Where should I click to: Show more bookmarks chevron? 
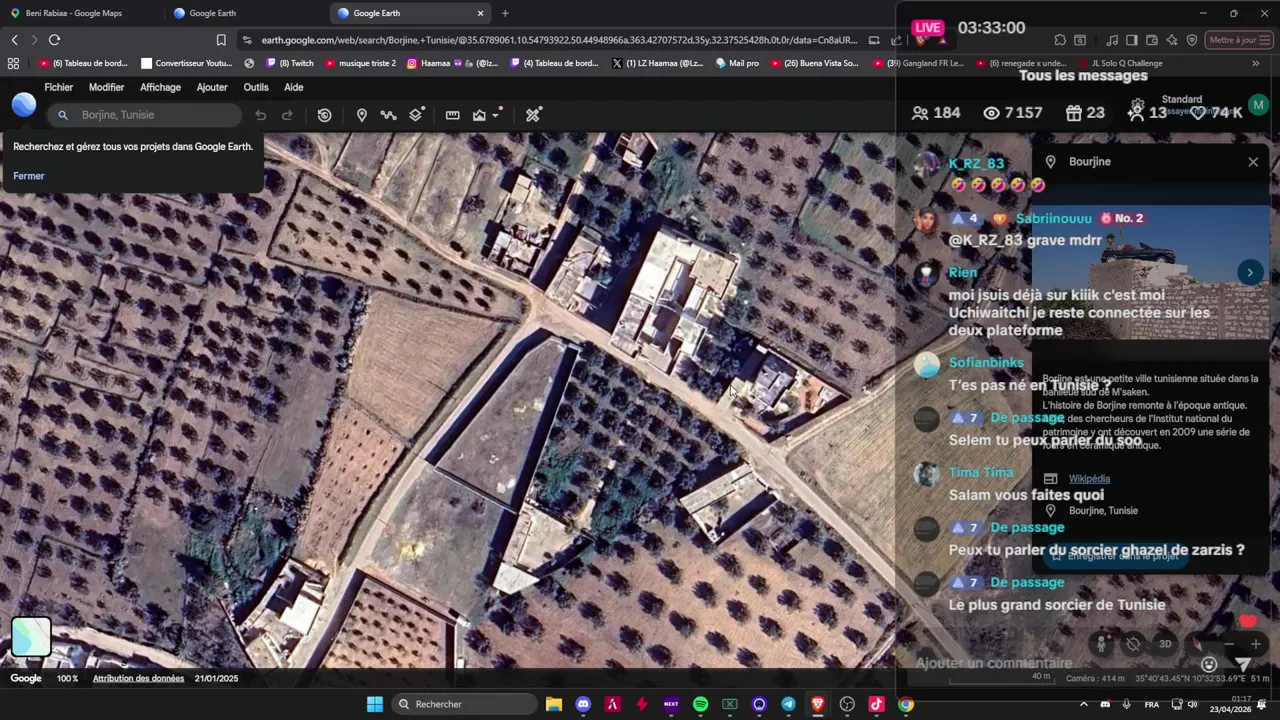[1255, 63]
